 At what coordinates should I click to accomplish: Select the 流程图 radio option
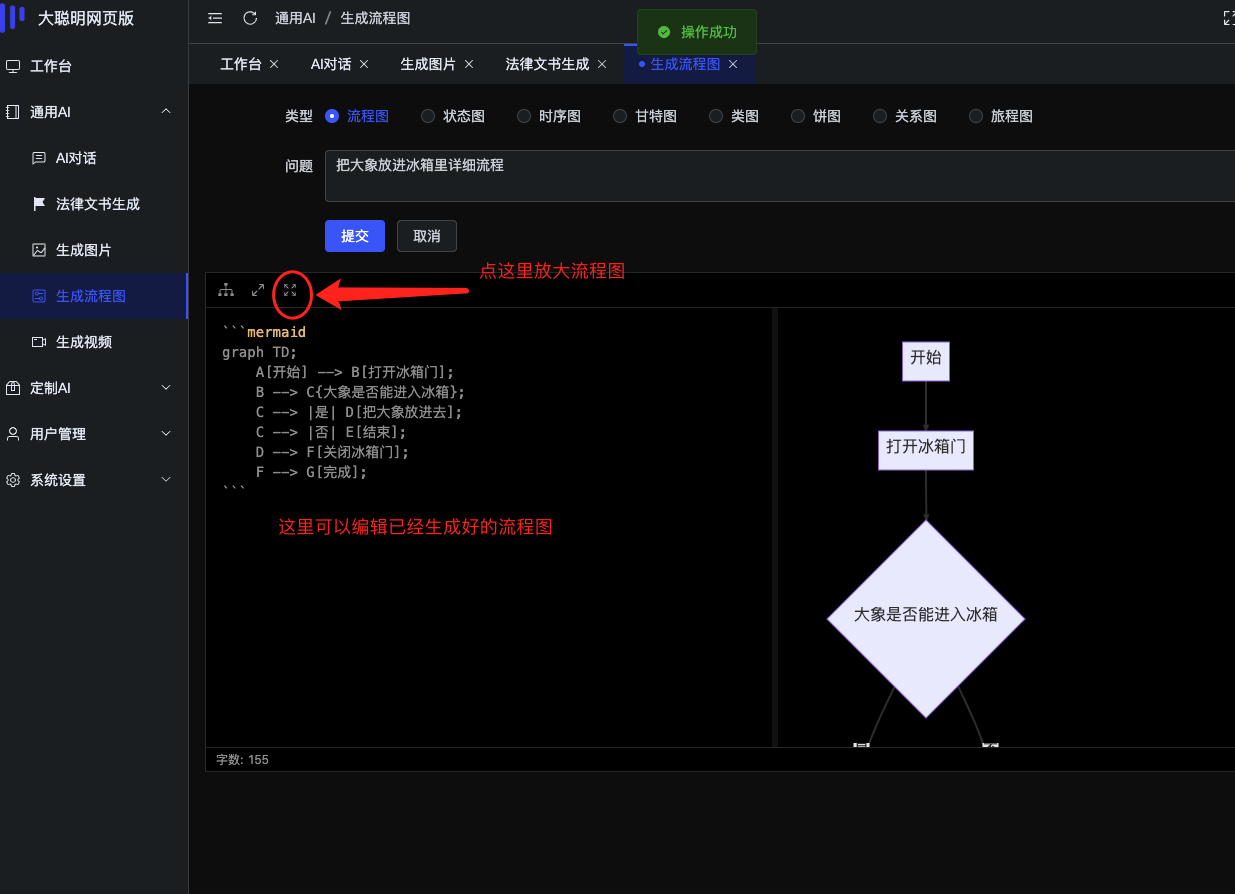332,116
